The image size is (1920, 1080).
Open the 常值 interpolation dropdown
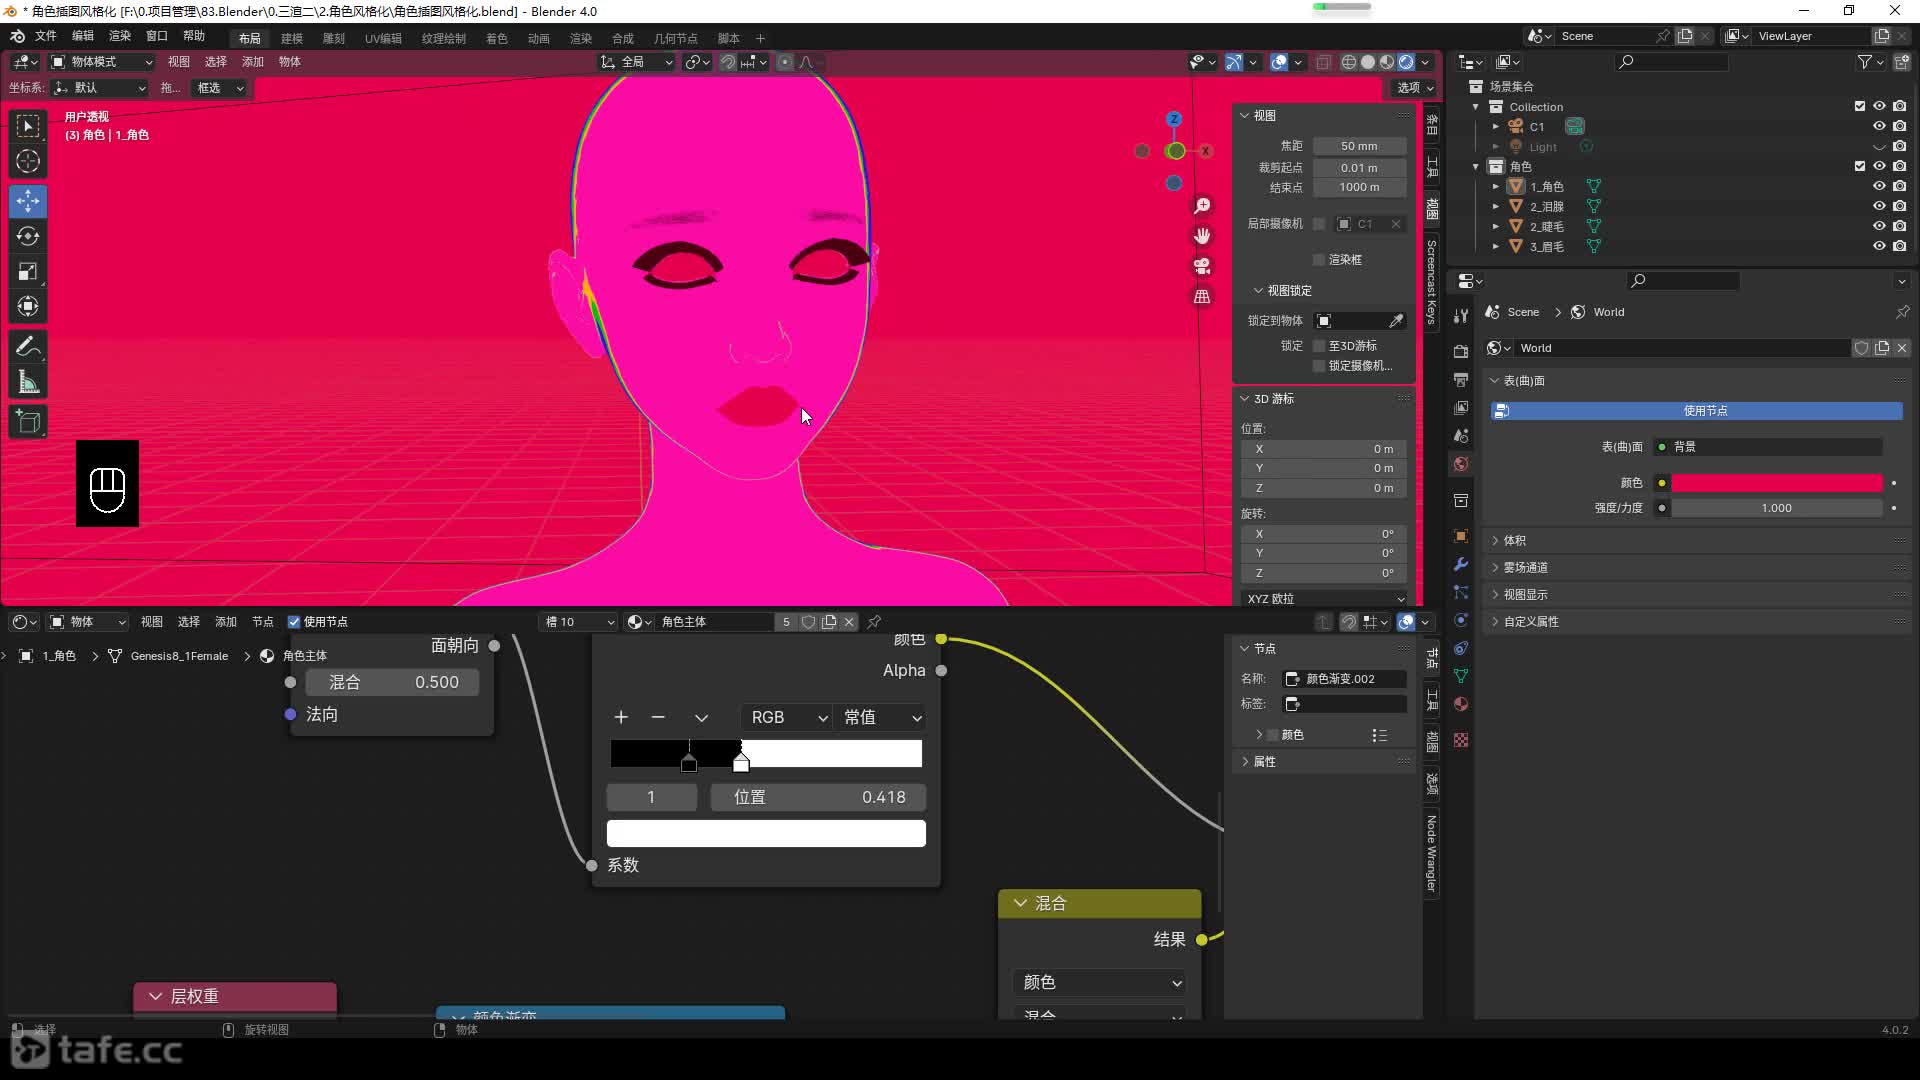pos(881,718)
